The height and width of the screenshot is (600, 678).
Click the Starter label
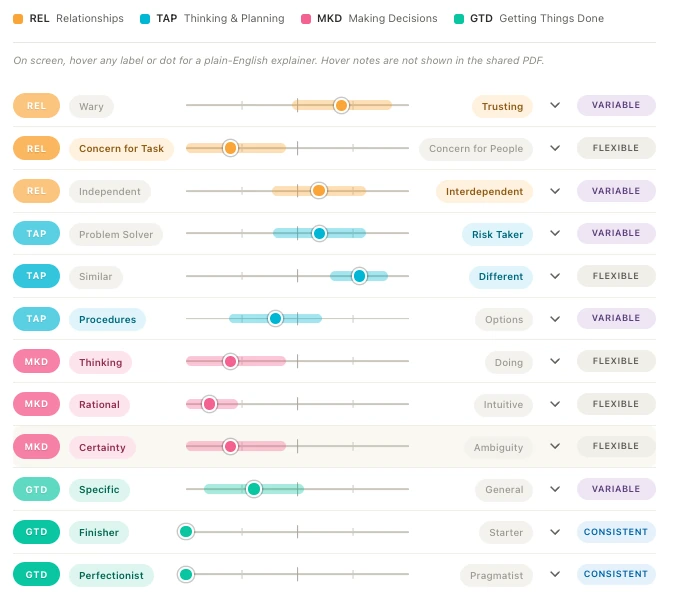click(x=506, y=533)
